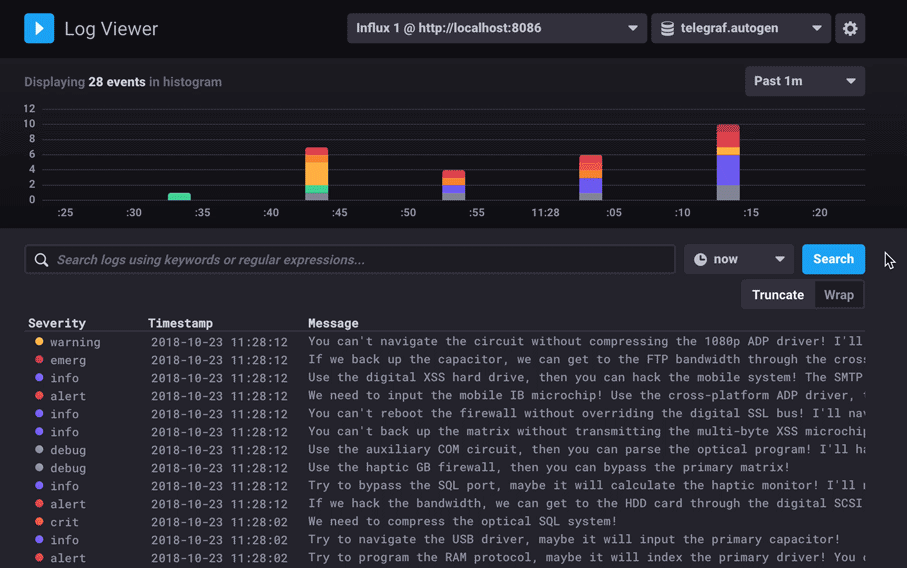The height and width of the screenshot is (568, 907).
Task: Click the yellow warning severity dot
Action: click(x=39, y=342)
